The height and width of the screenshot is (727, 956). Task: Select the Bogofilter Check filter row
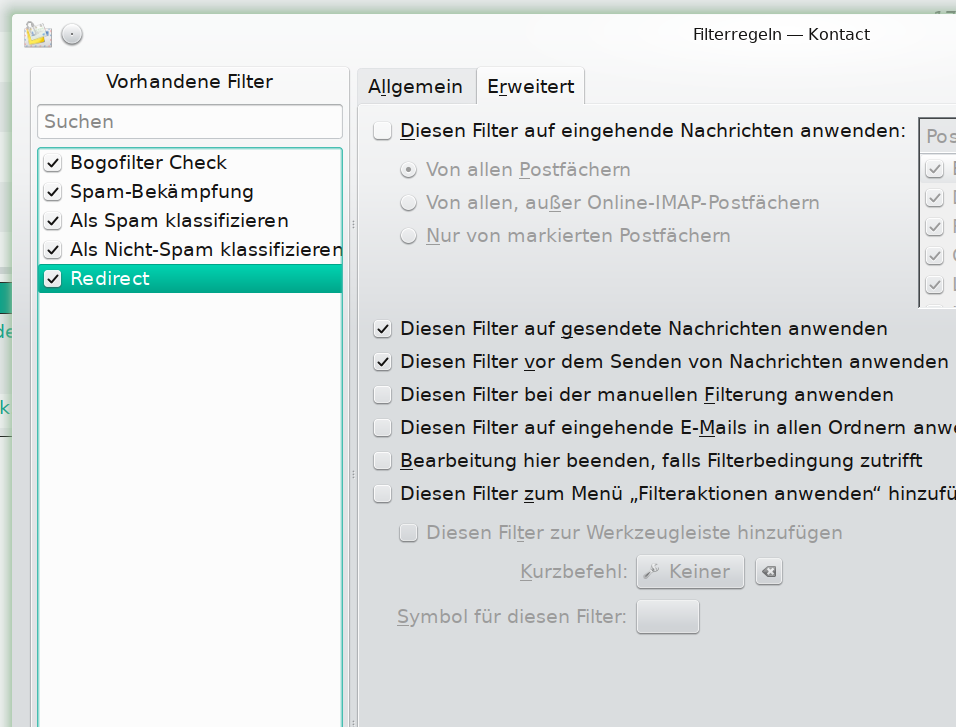click(x=190, y=163)
